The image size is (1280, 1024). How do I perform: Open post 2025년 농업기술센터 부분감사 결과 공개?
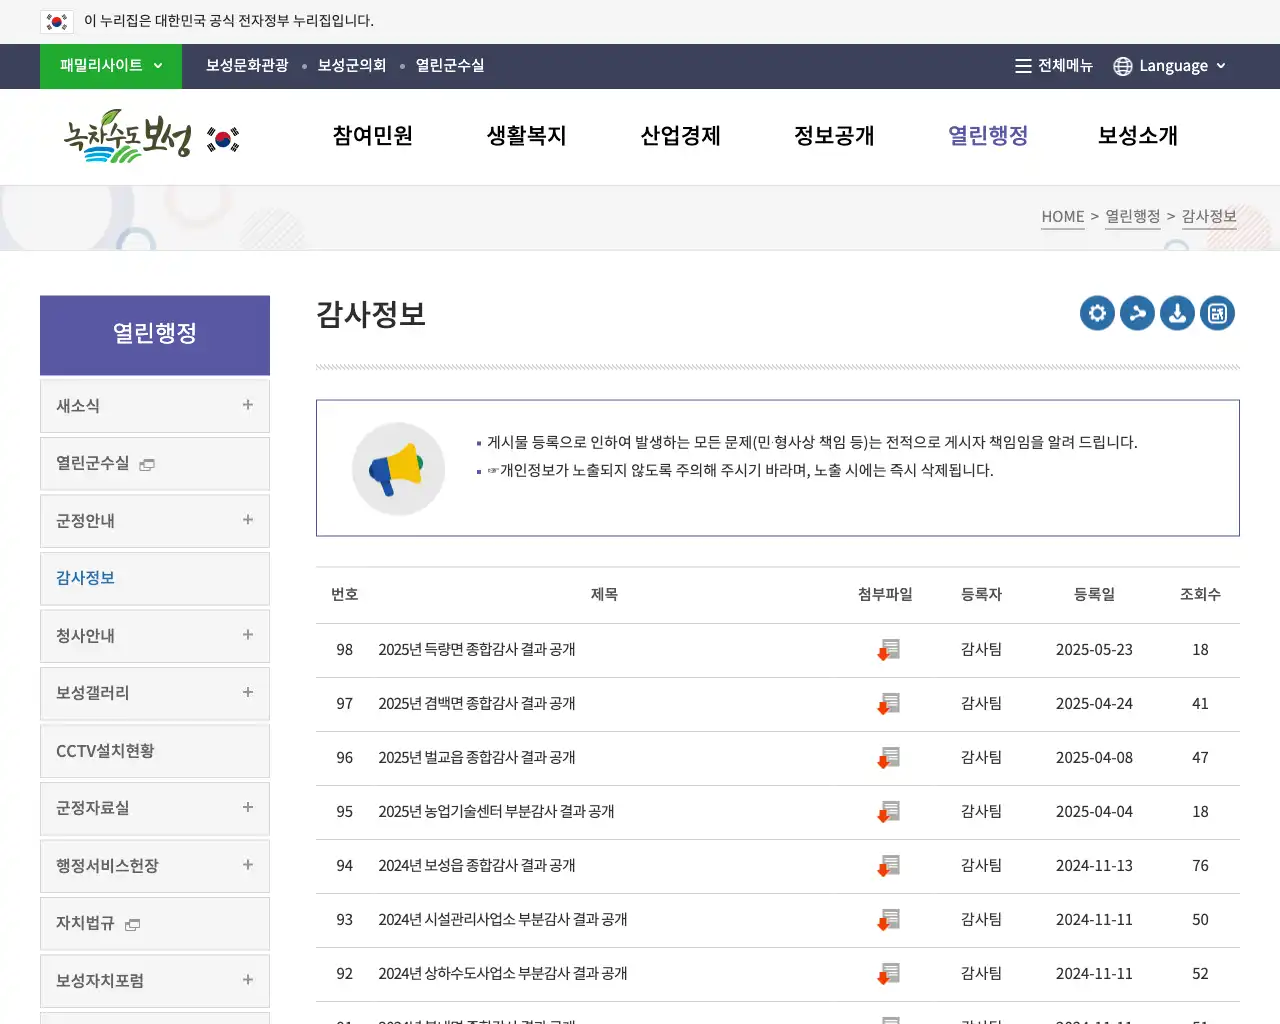coord(496,812)
